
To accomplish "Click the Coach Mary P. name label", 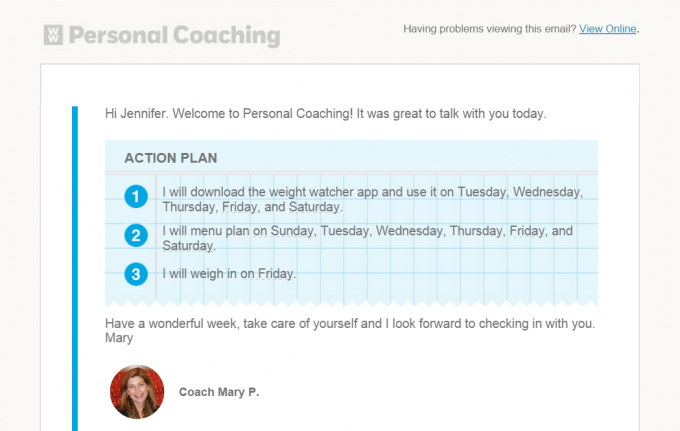I will (219, 392).
